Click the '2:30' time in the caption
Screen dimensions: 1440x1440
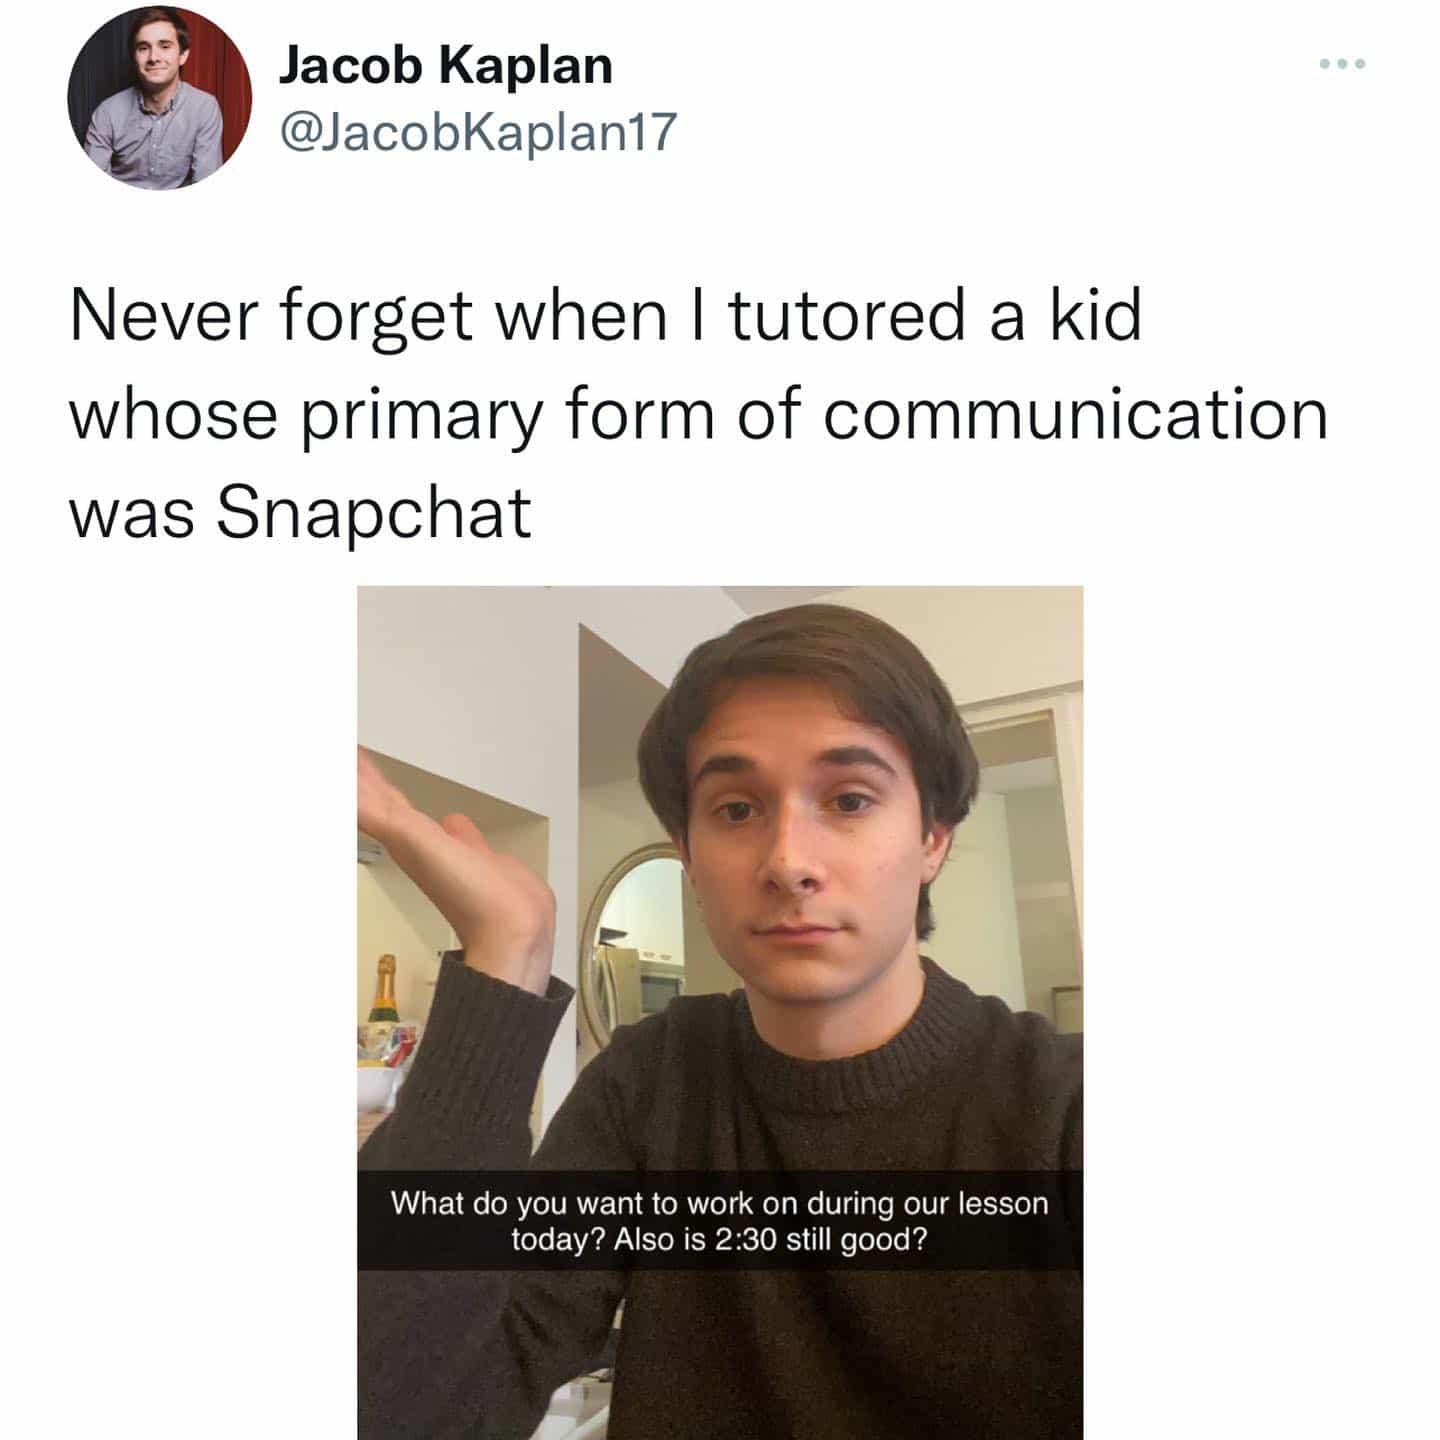747,1240
